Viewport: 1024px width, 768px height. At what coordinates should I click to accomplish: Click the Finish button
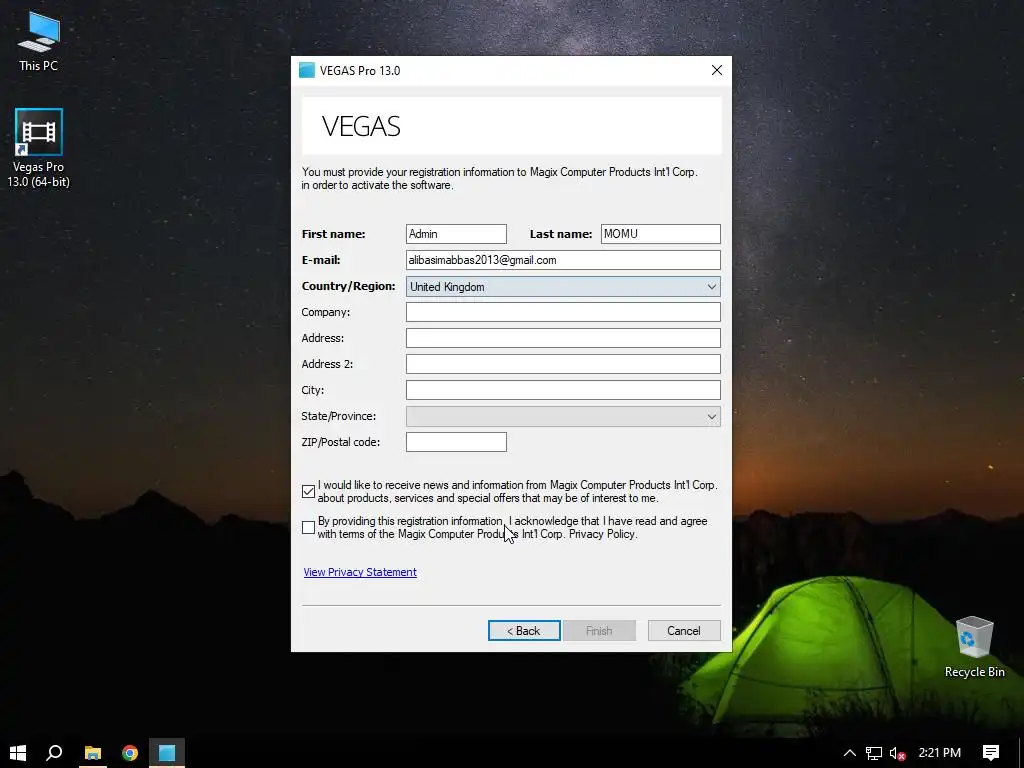pyautogui.click(x=599, y=631)
